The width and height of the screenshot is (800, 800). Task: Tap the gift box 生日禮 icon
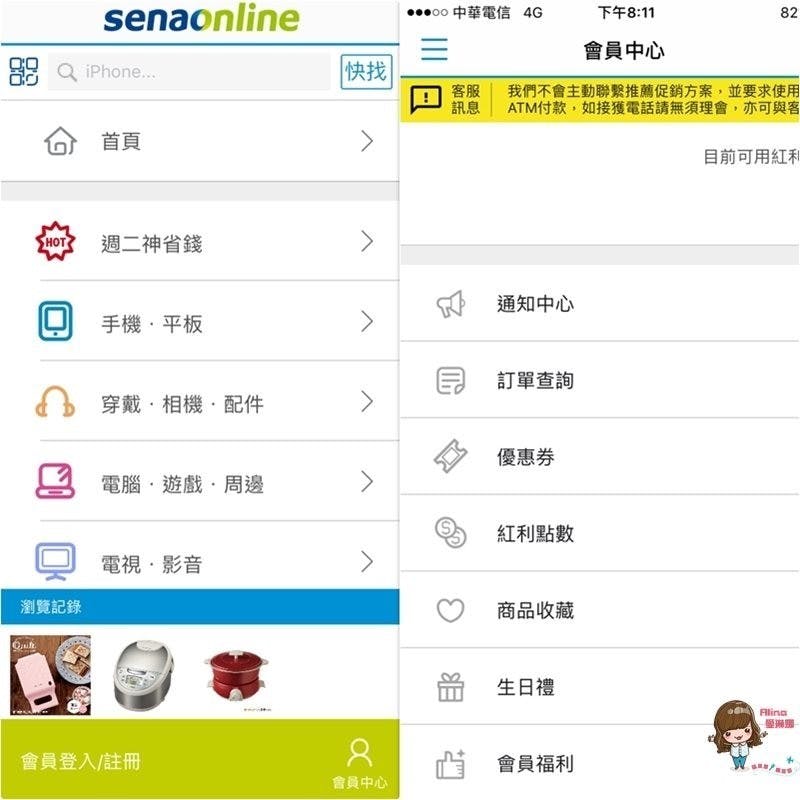pyautogui.click(x=451, y=687)
